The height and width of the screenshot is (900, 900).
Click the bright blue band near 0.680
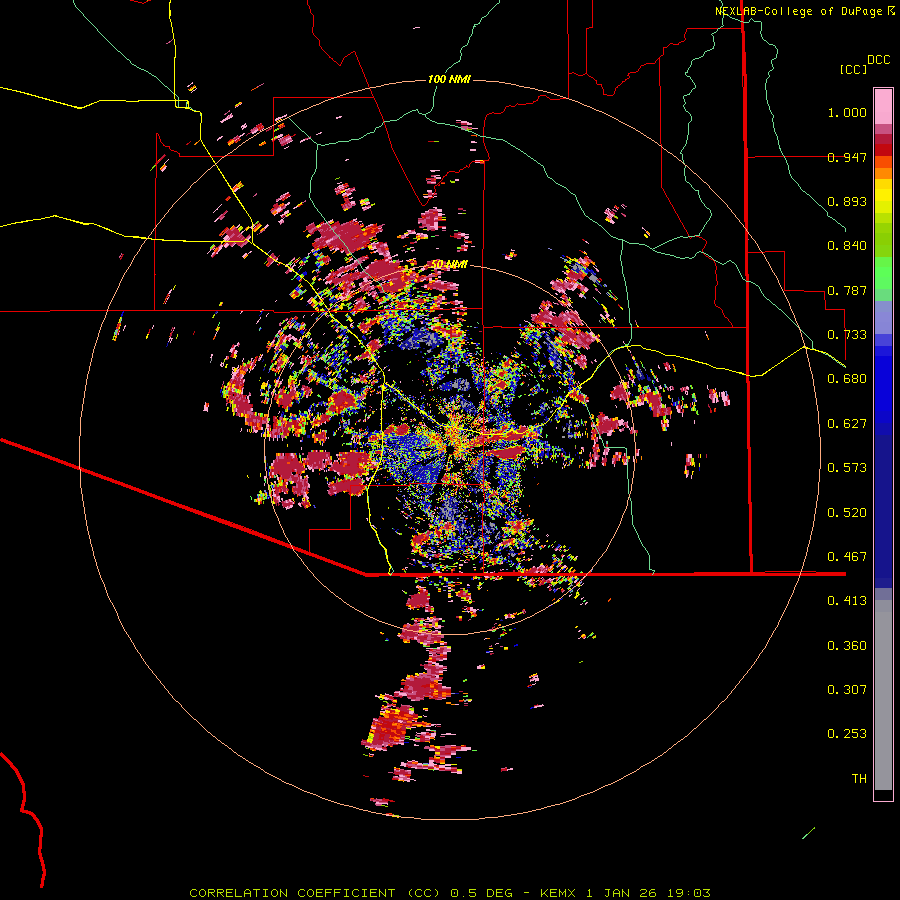(x=883, y=385)
